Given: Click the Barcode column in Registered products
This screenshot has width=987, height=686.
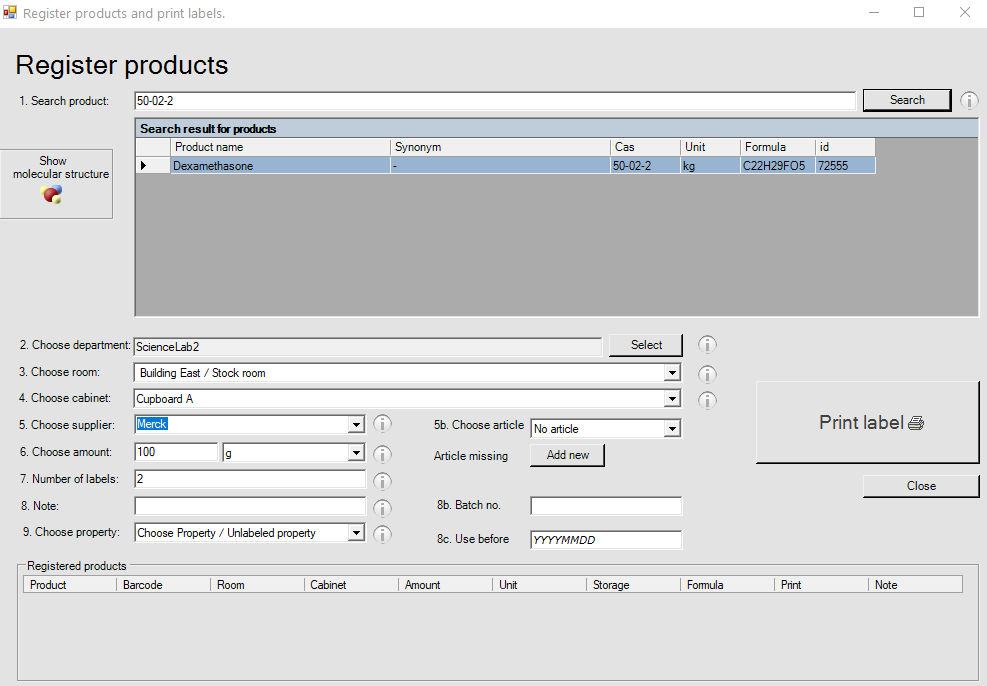Looking at the screenshot, I should [163, 585].
